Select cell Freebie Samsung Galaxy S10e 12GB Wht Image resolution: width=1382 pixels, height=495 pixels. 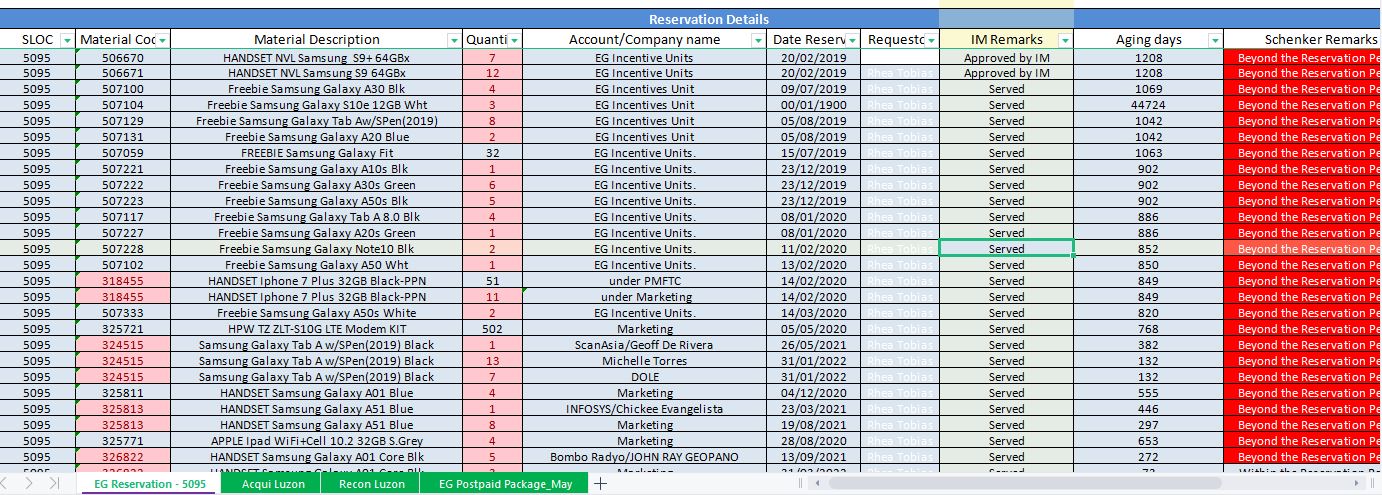[x=317, y=105]
